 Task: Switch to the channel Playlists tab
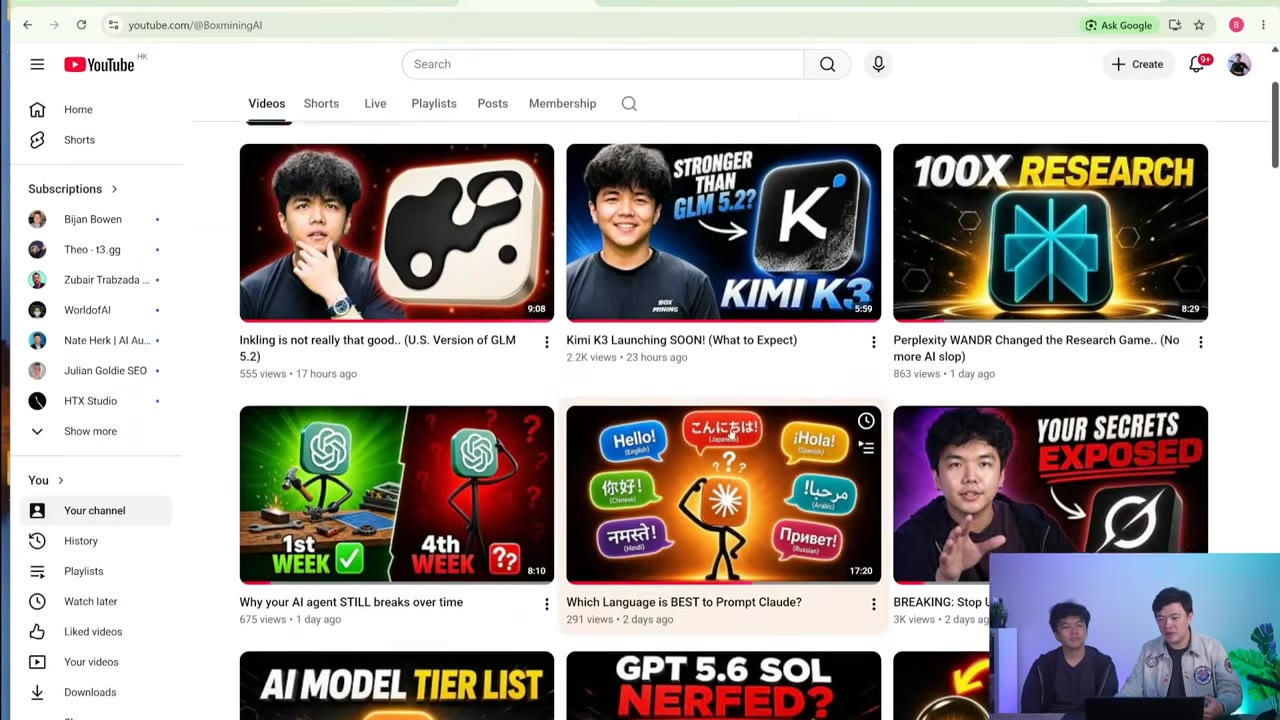(434, 103)
